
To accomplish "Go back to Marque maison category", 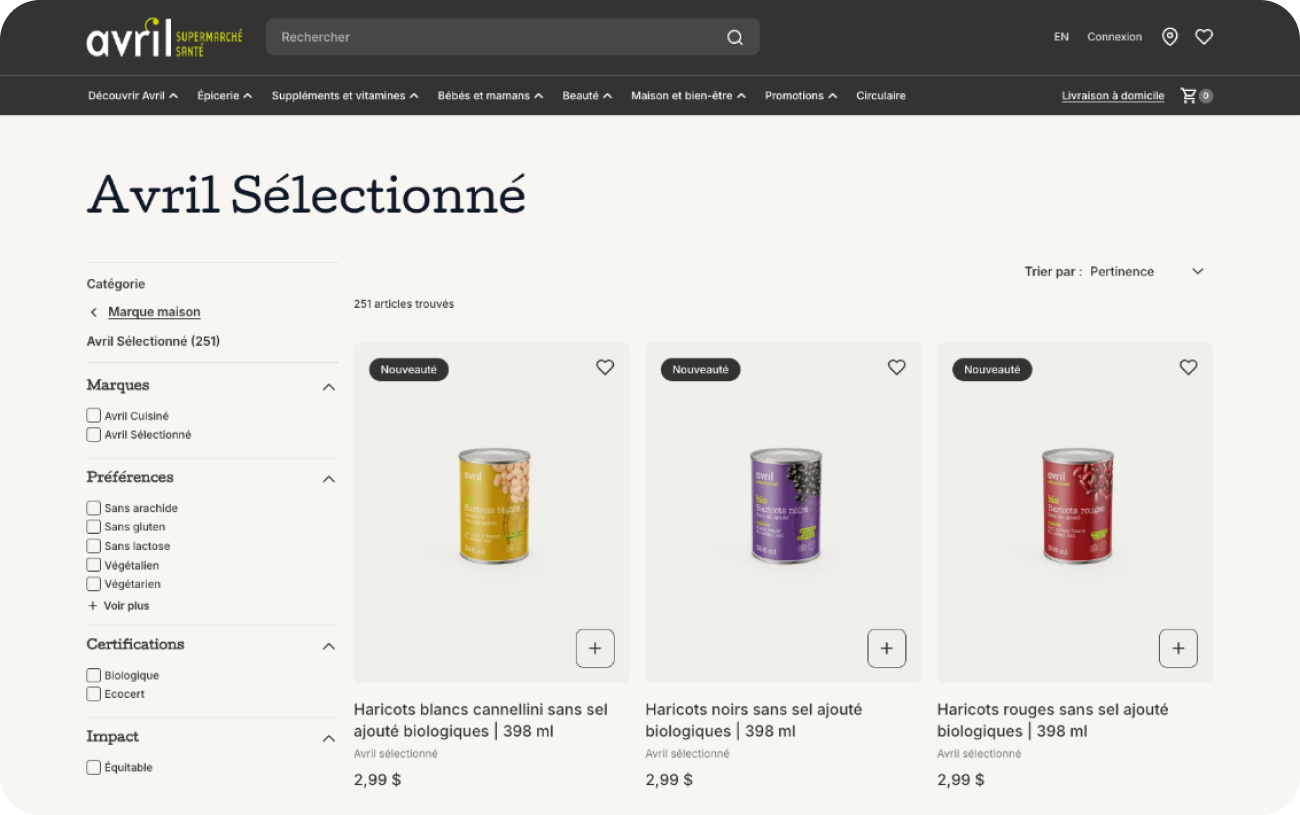I will pyautogui.click(x=154, y=312).
